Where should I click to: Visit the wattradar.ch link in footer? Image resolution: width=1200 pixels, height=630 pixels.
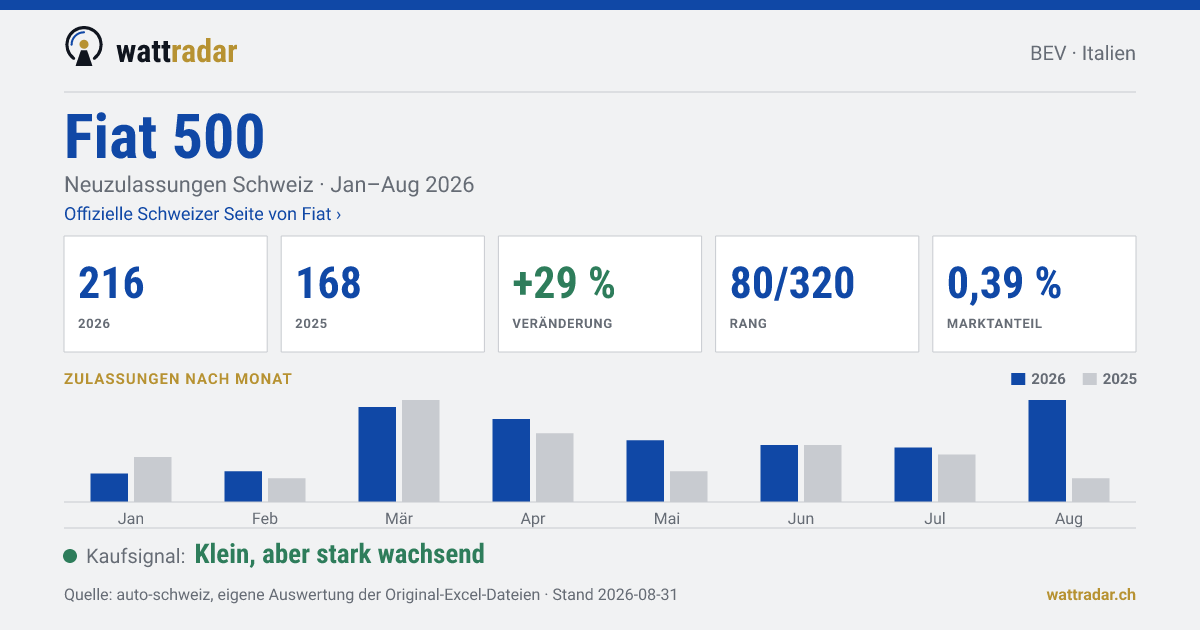(1091, 594)
